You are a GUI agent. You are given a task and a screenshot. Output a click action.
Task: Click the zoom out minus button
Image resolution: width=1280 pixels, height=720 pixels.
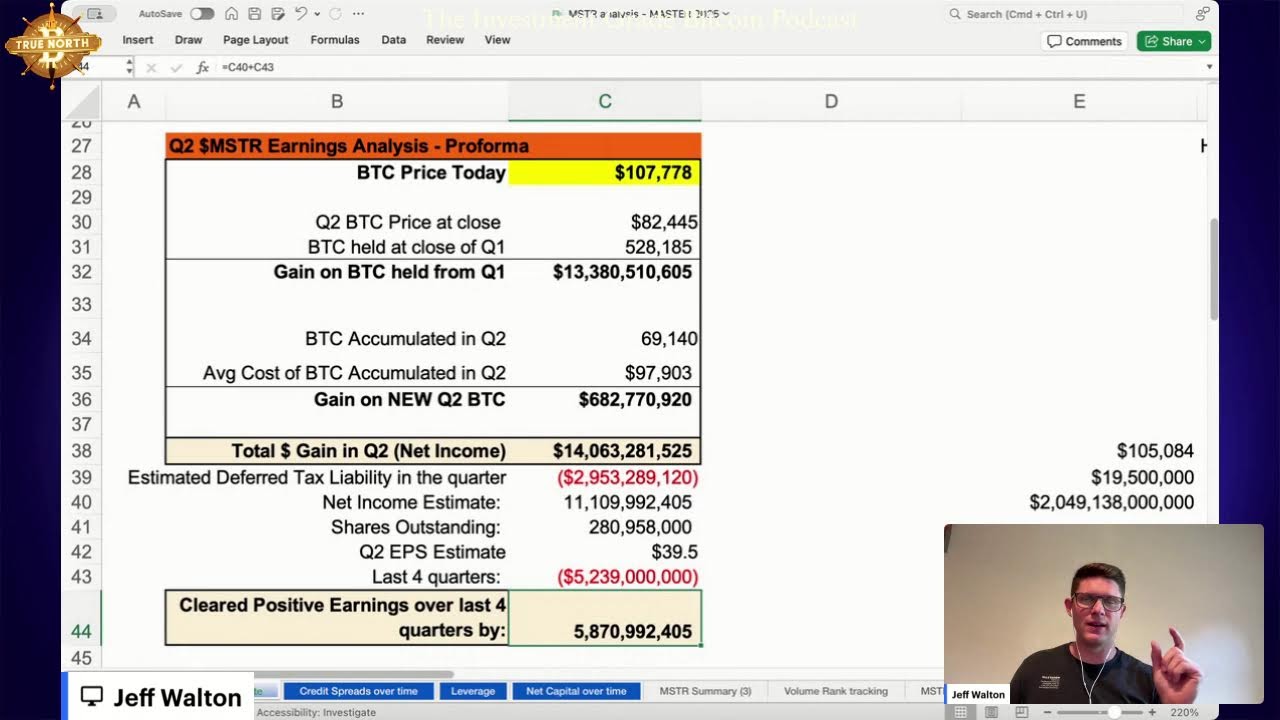(x=1049, y=712)
